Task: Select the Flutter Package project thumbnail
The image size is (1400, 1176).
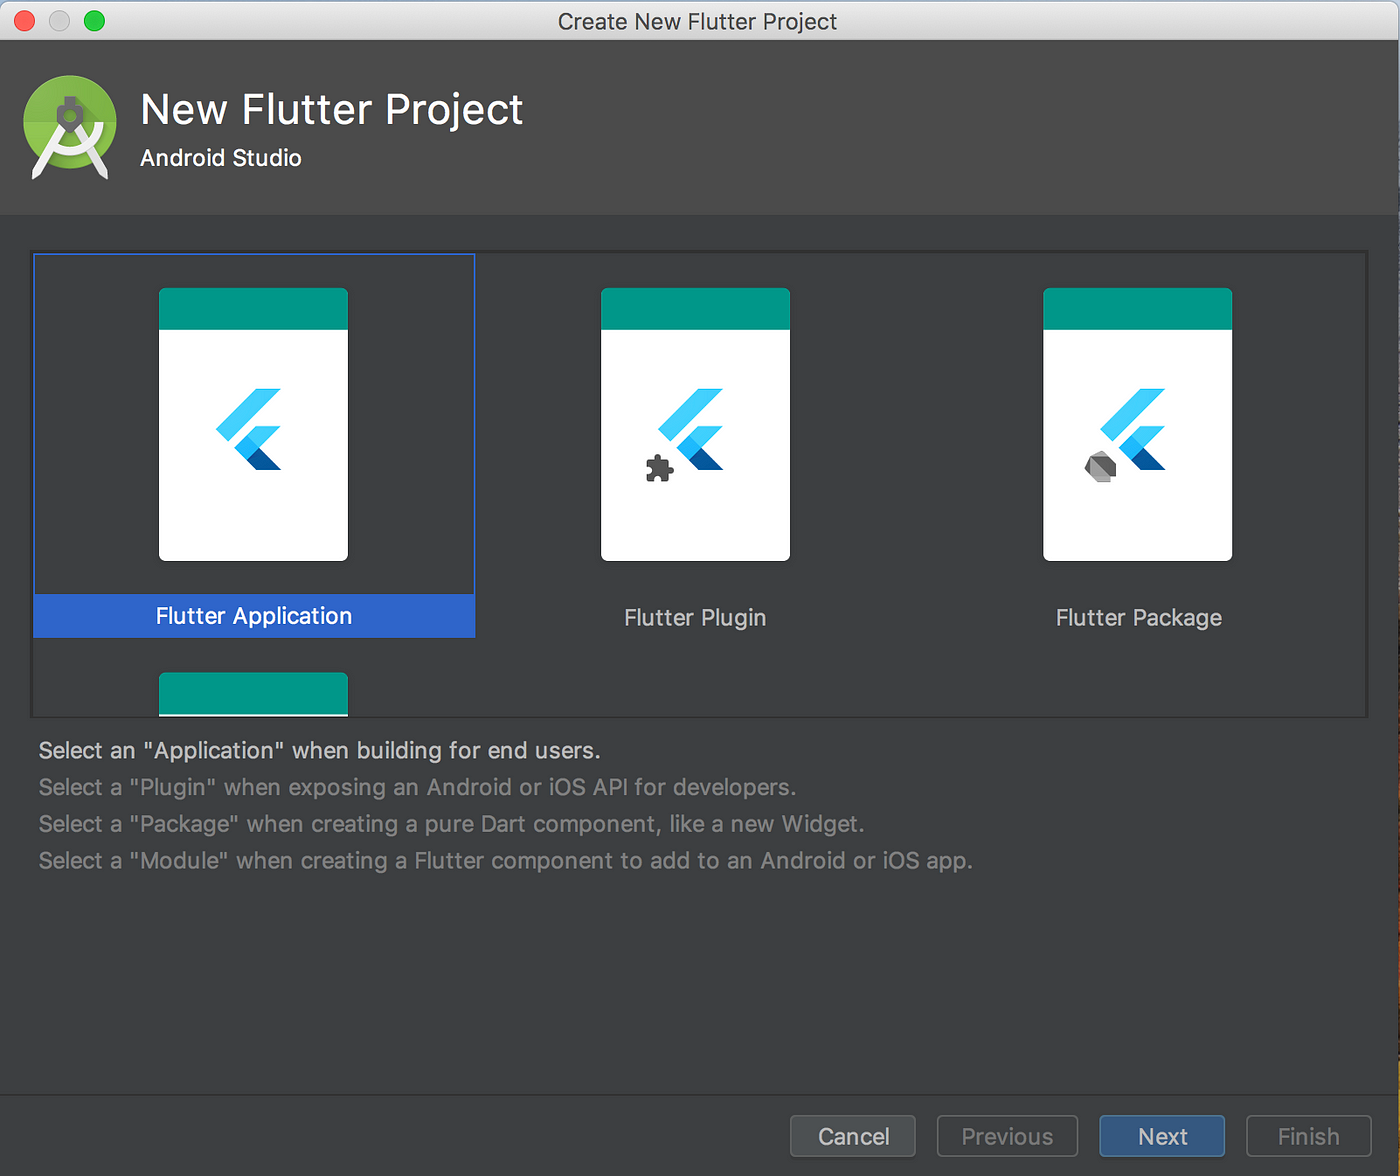Action: point(1137,425)
